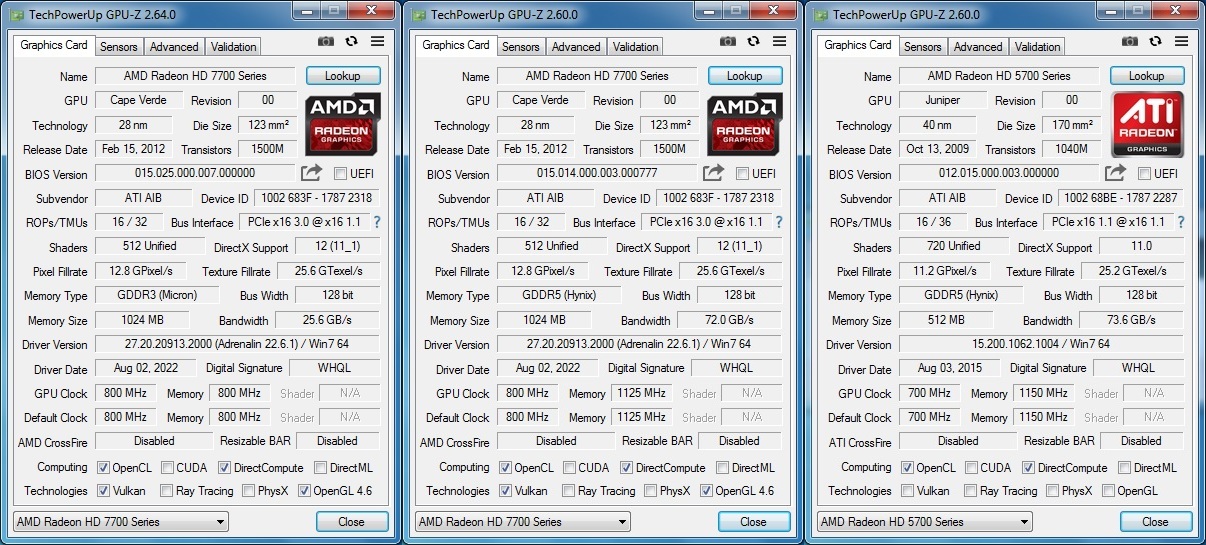Click refresh icon in HD 5700 window
Image resolution: width=1206 pixels, height=545 pixels.
[1155, 41]
